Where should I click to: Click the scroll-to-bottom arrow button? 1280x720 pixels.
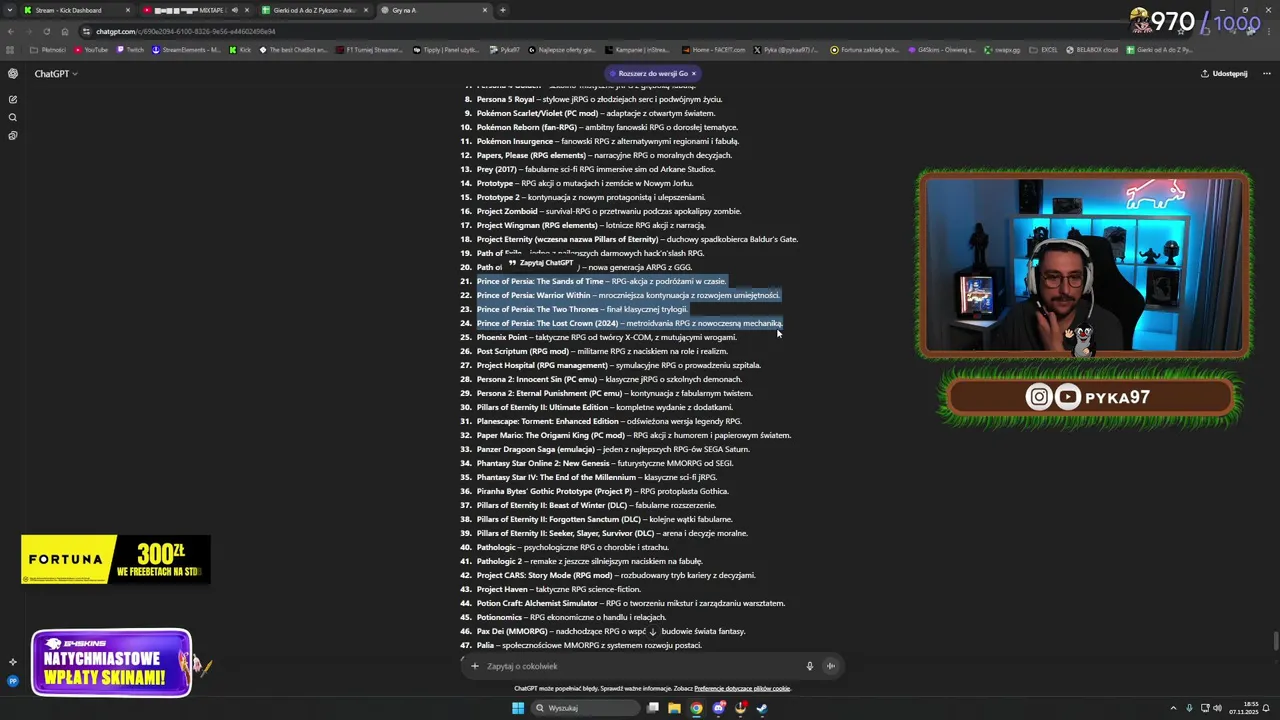click(x=653, y=632)
